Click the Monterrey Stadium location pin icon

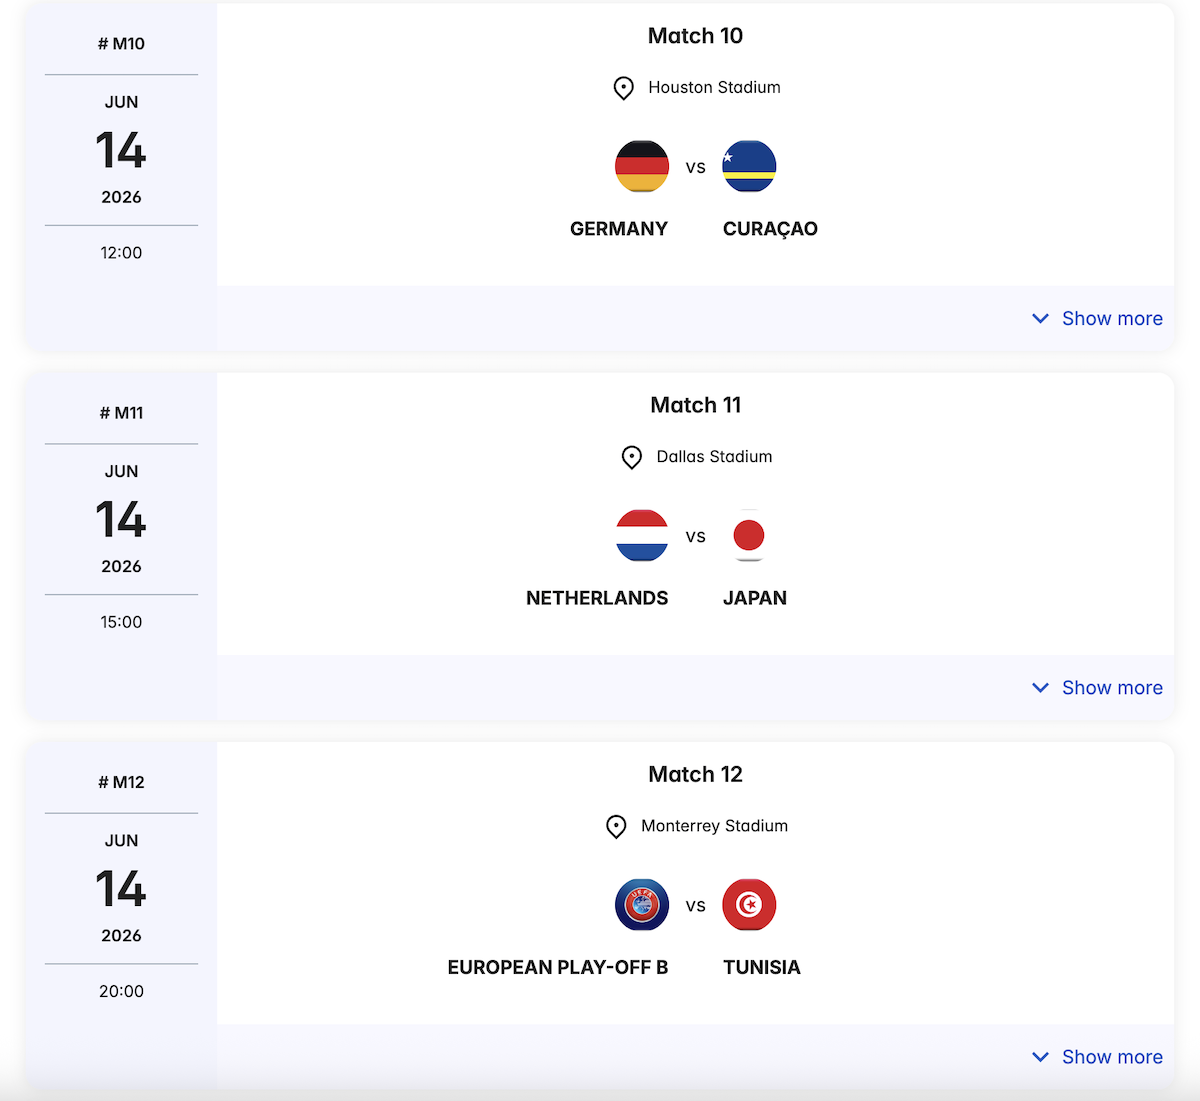[616, 826]
